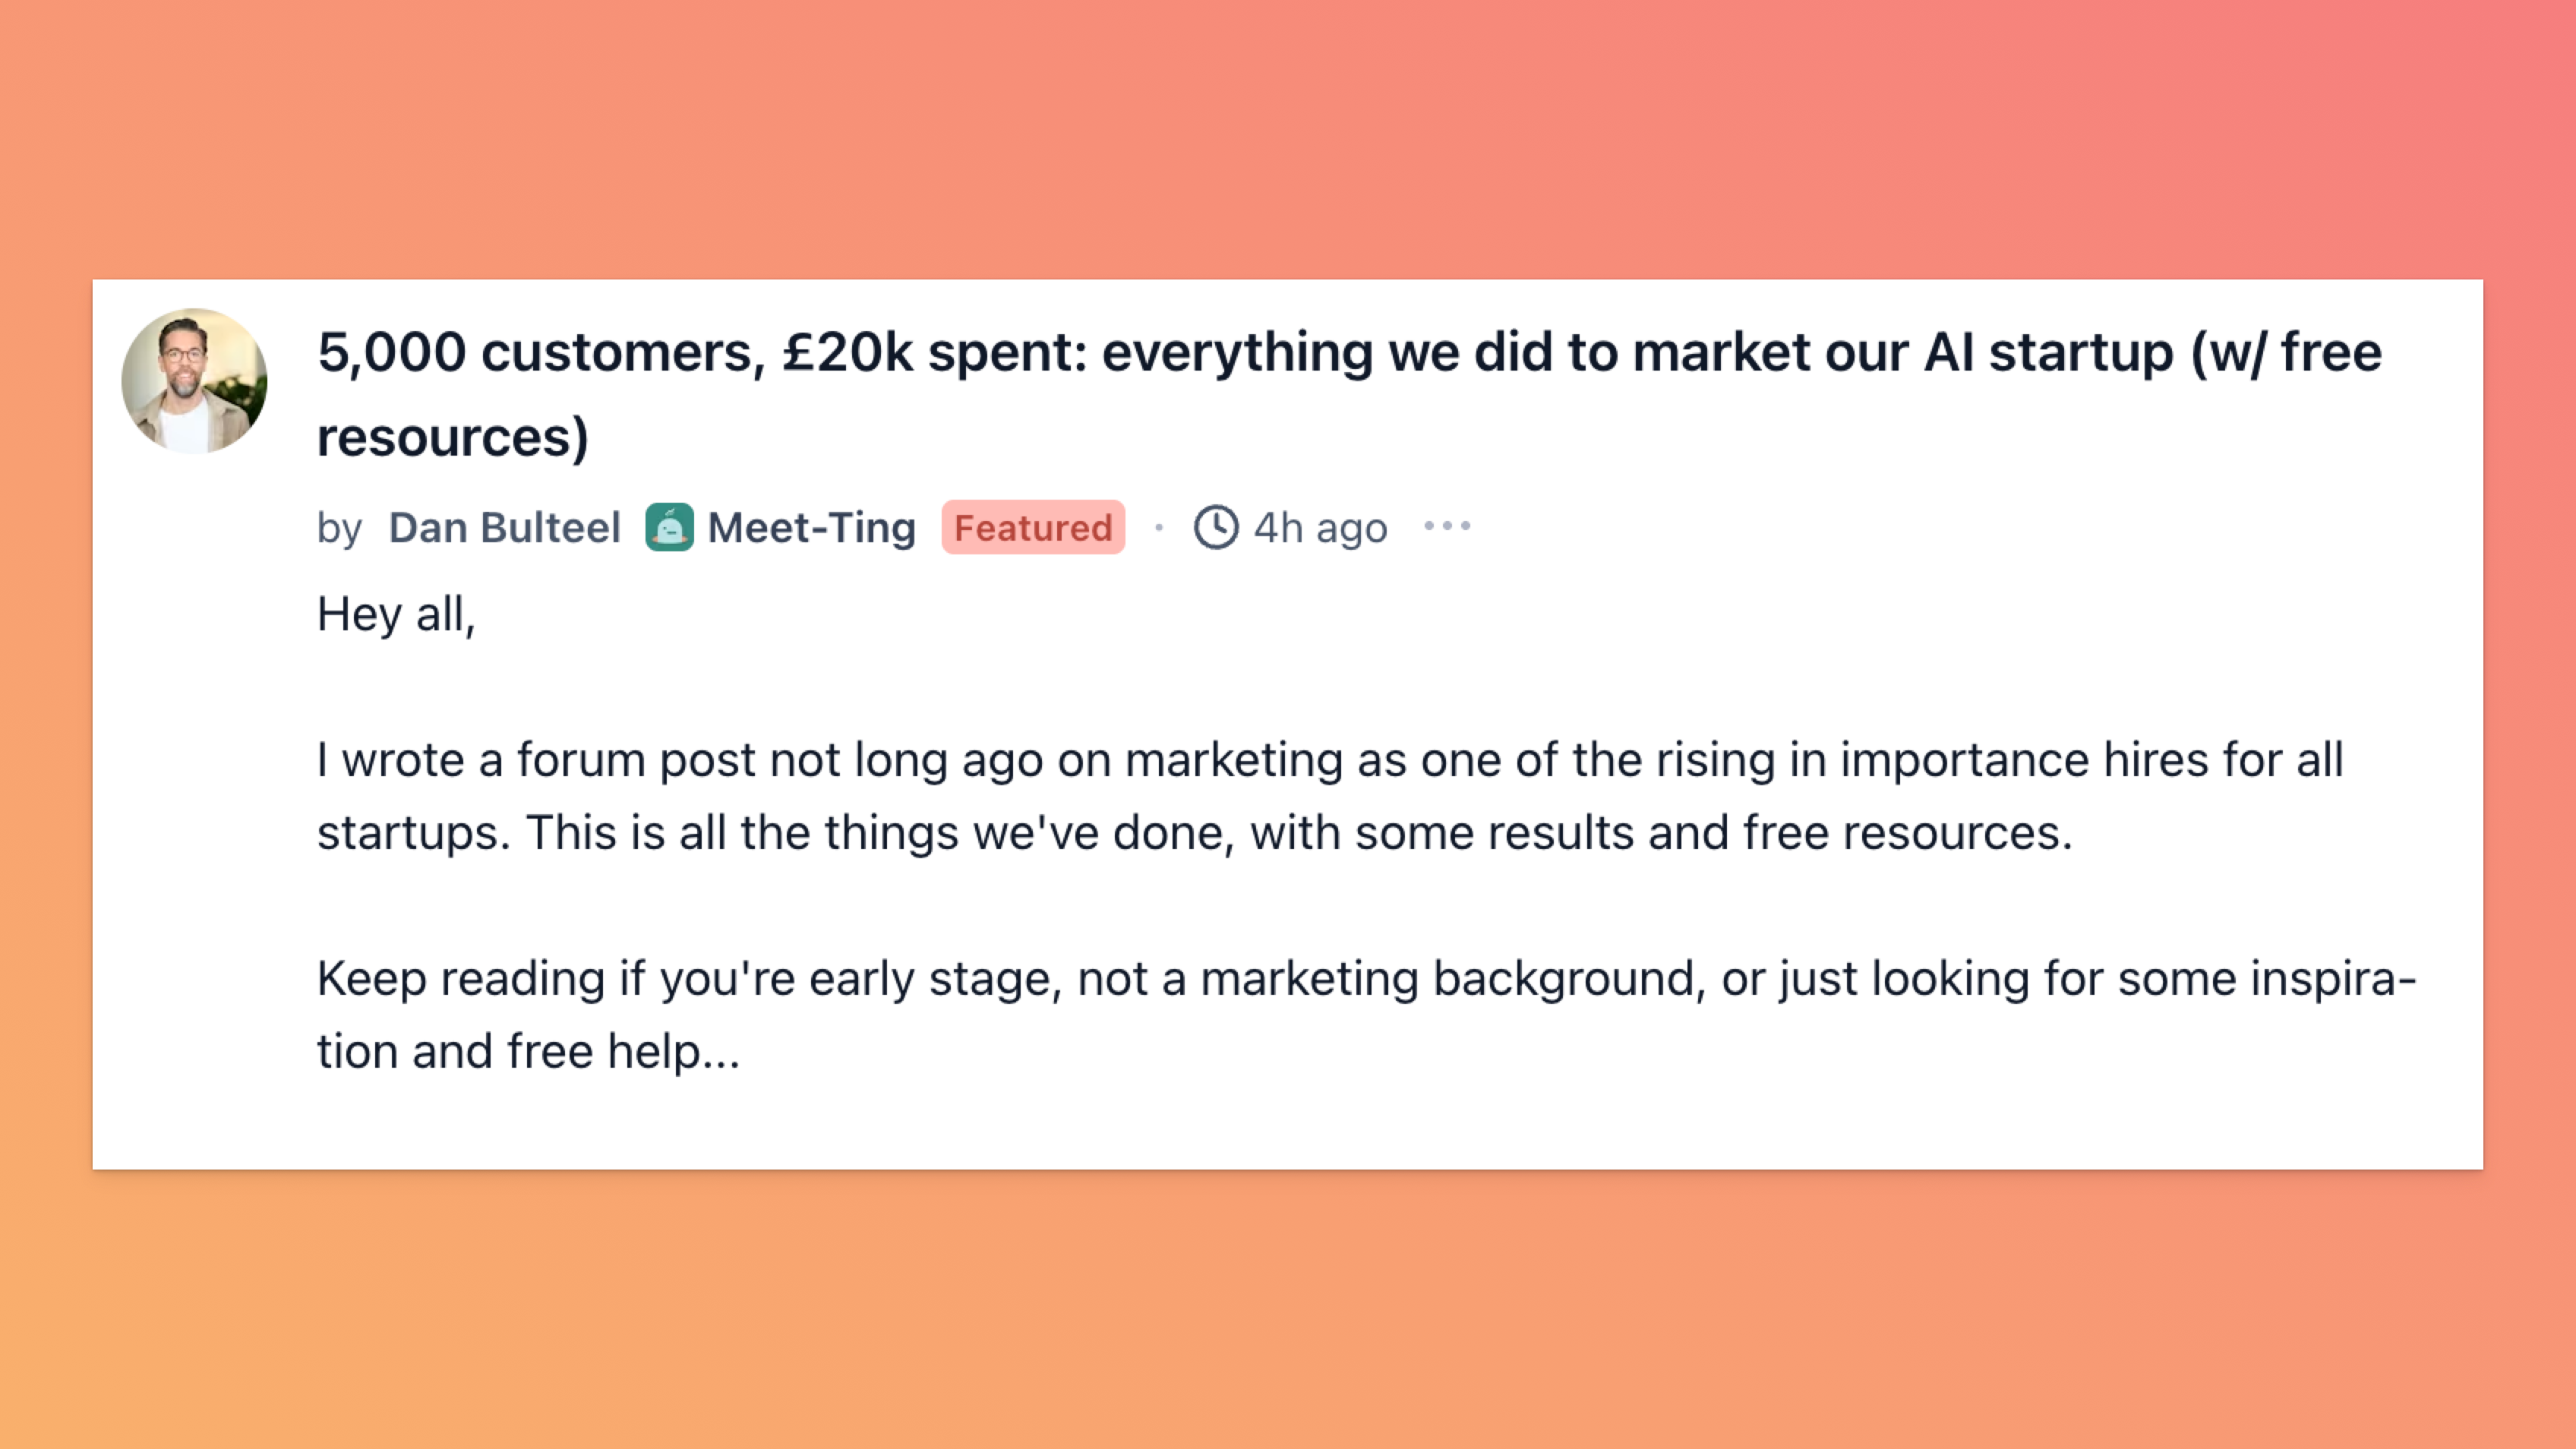This screenshot has height=1449, width=2576.
Task: Click the Hey all greeting line
Action: coord(396,614)
